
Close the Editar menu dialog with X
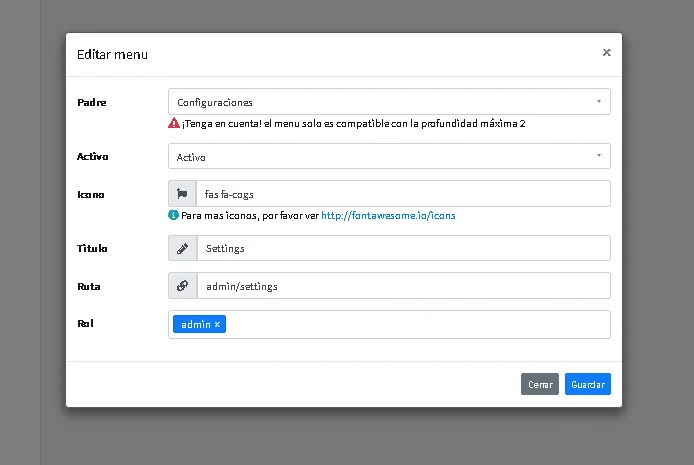point(606,53)
